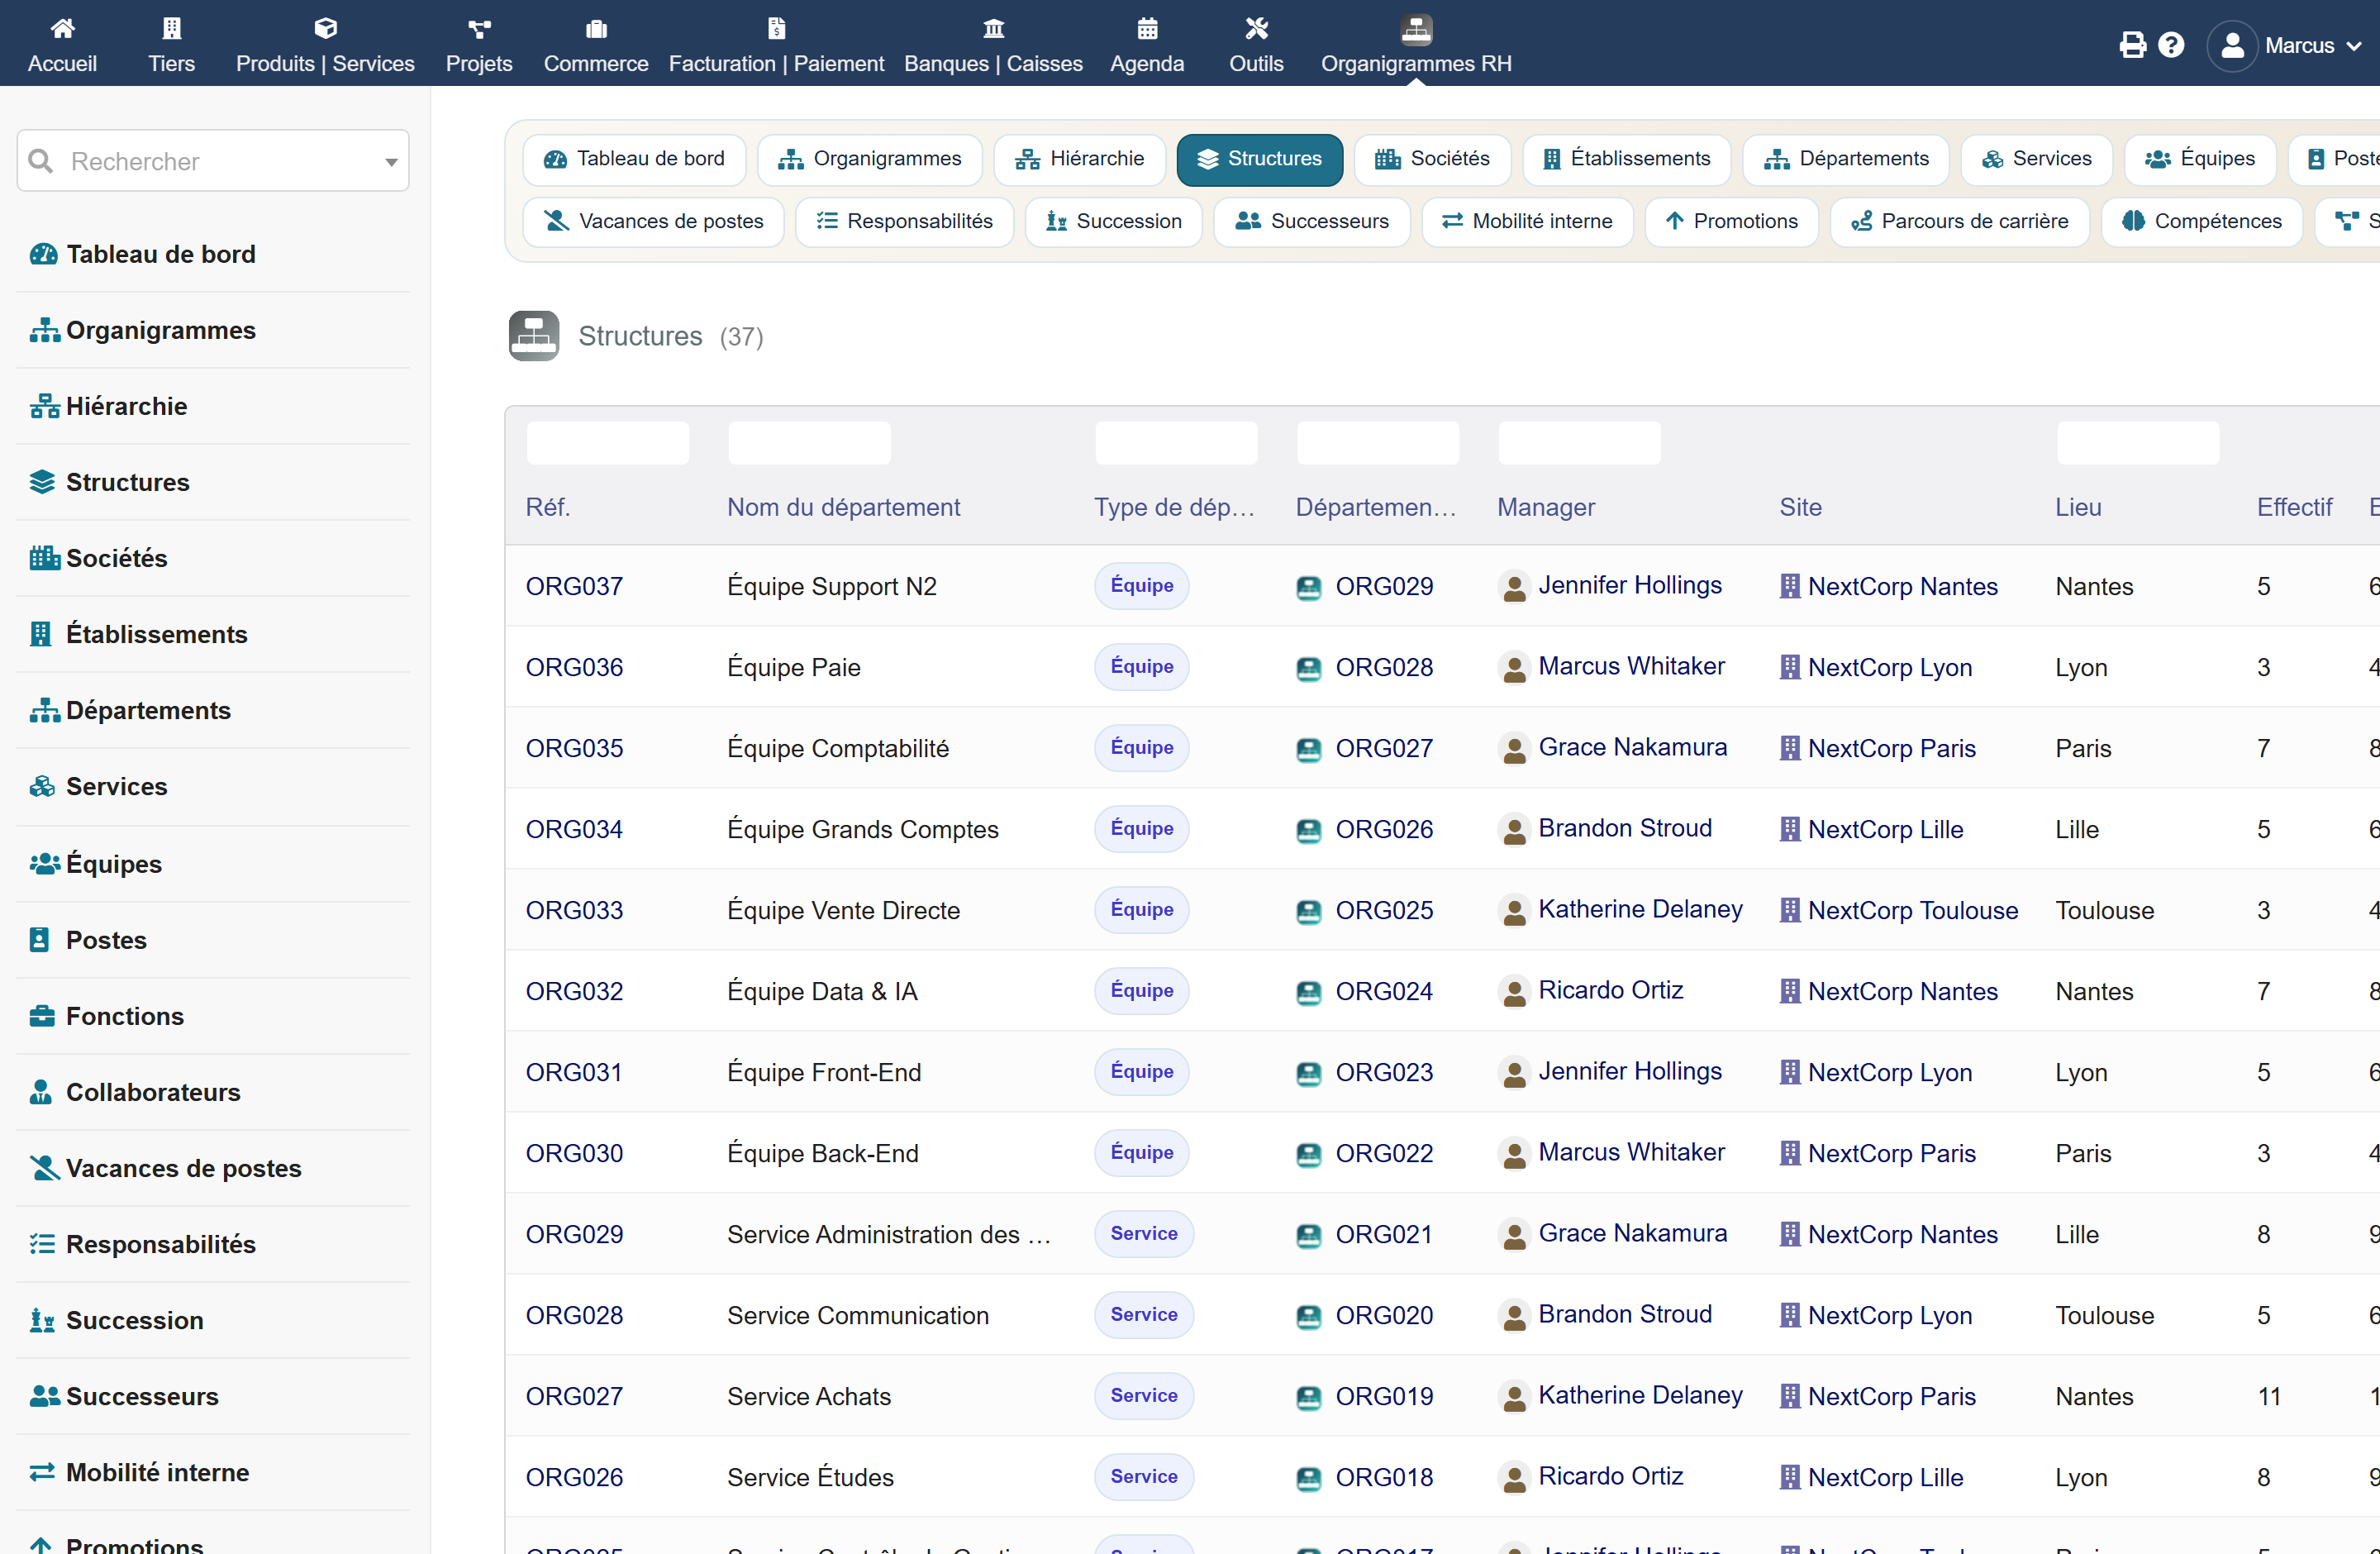This screenshot has height=1554, width=2380.
Task: Click the Agenda calendar icon
Action: 1147,28
